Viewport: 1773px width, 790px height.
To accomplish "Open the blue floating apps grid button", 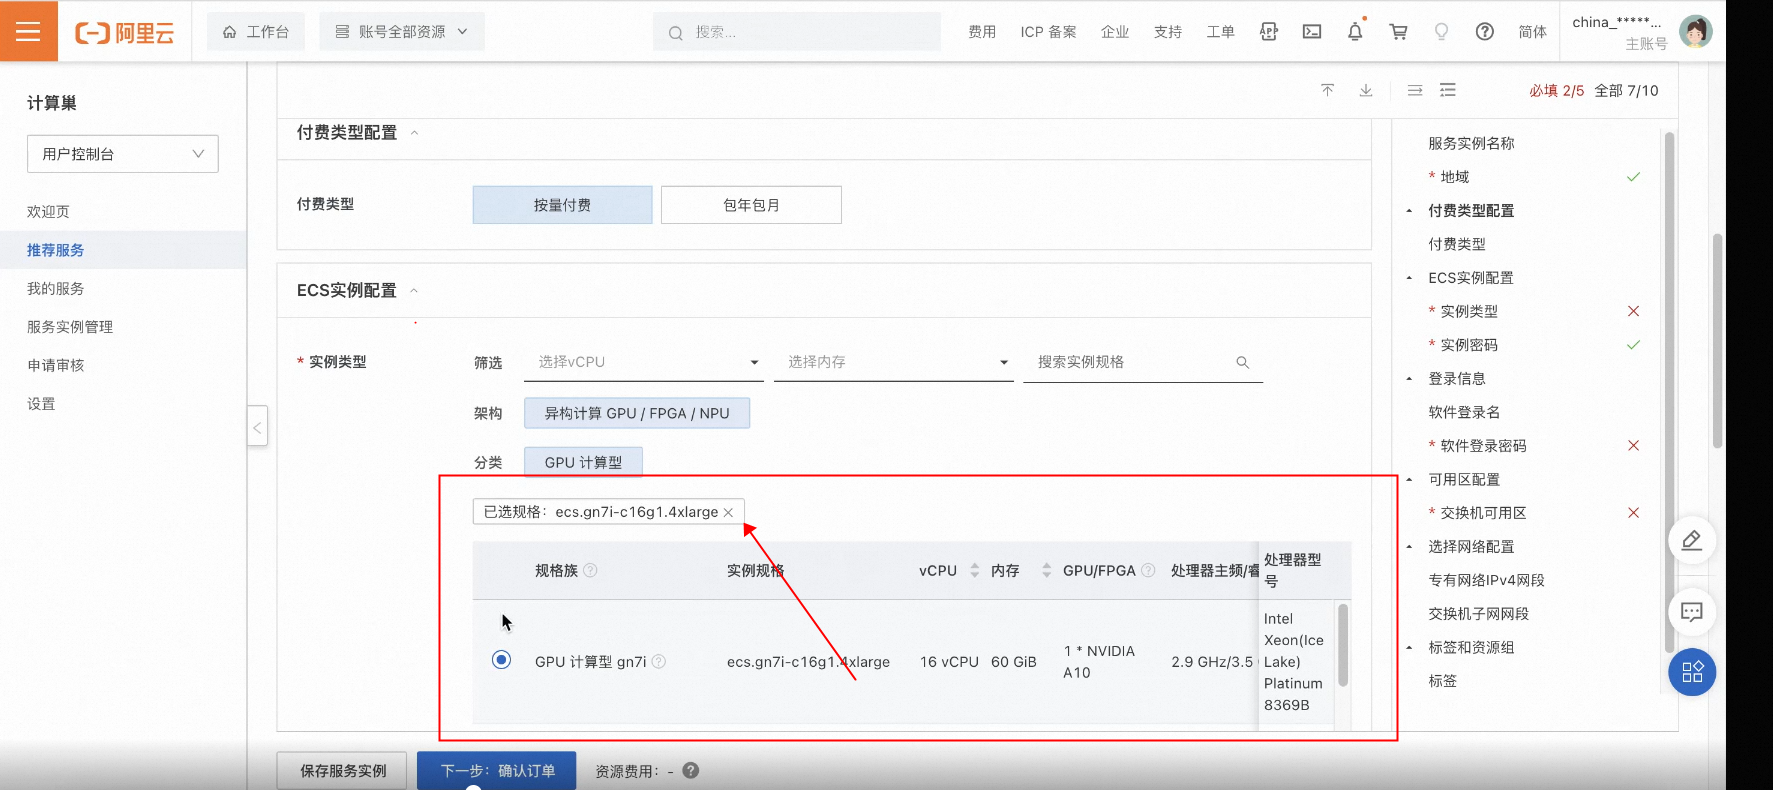I will tap(1692, 672).
